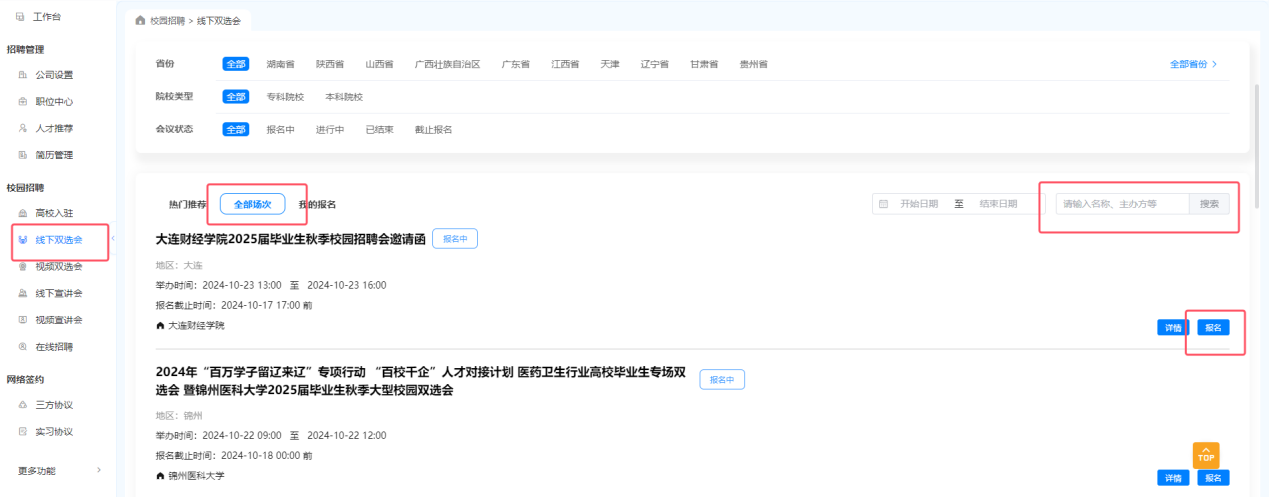Click 报名 for 大连财经学院 job fair
This screenshot has height=497, width=1269.
click(1213, 327)
